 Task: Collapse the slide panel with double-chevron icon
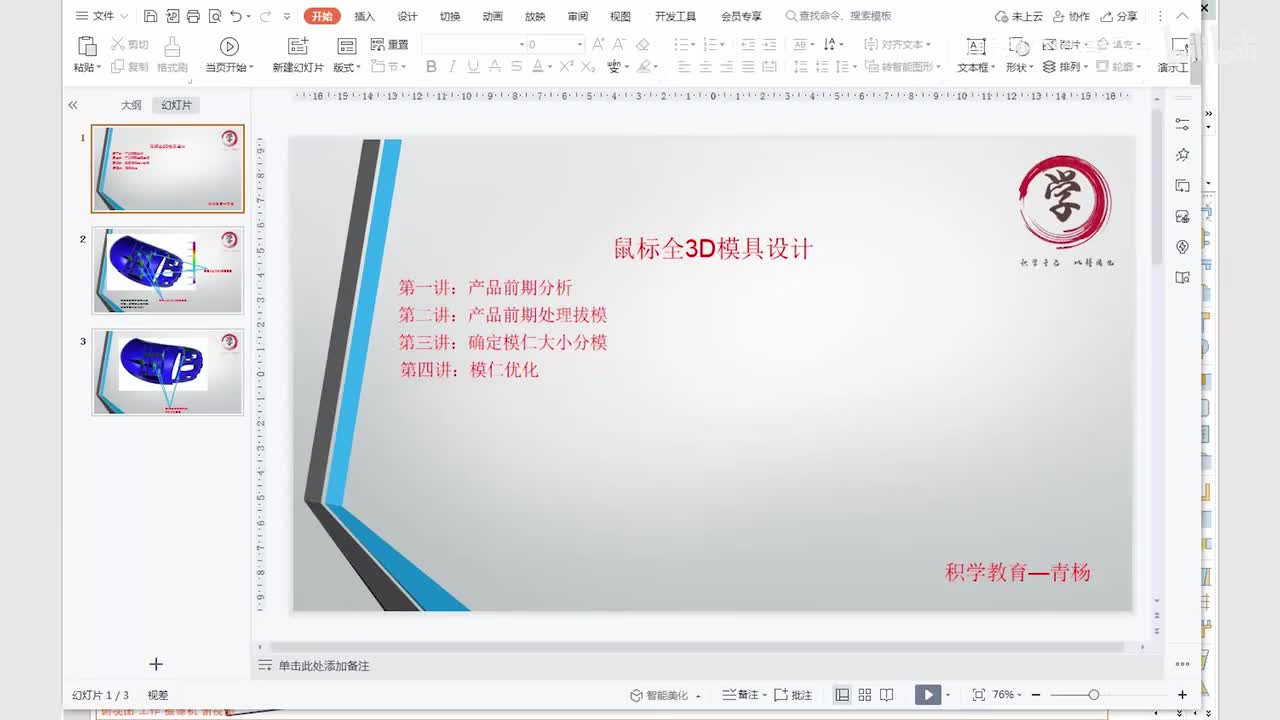[x=73, y=105]
